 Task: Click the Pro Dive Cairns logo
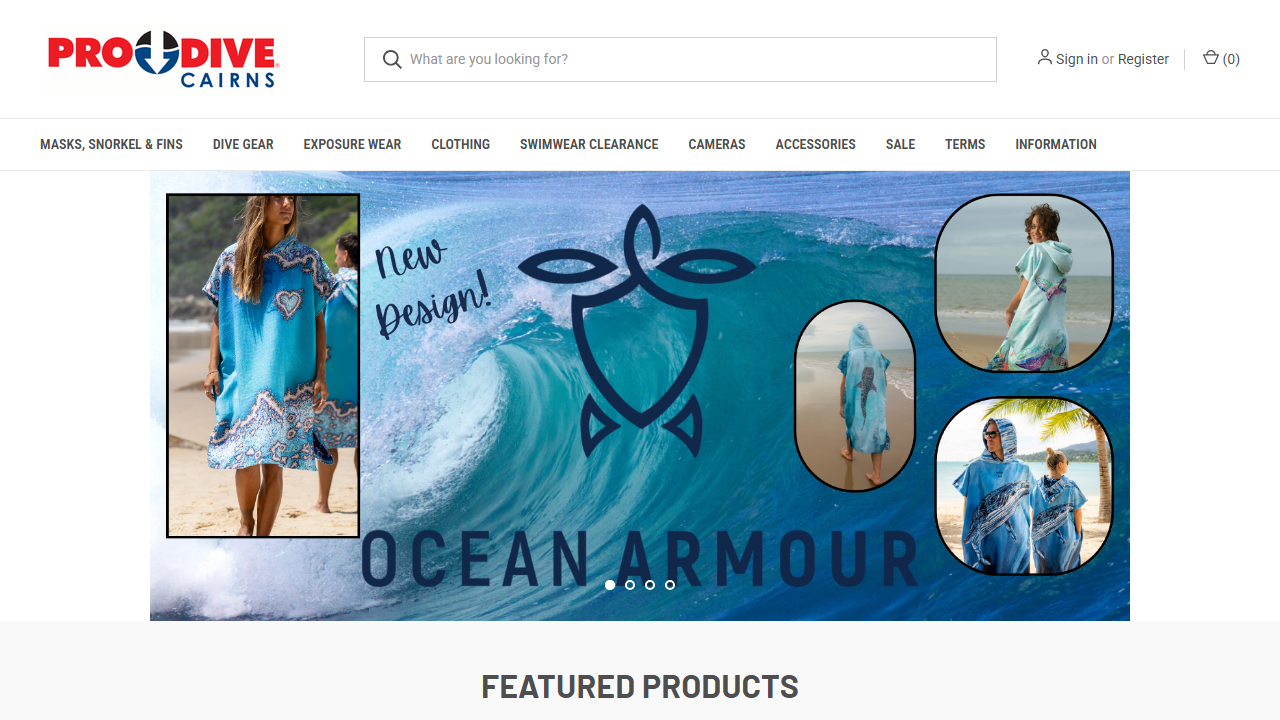pyautogui.click(x=163, y=59)
